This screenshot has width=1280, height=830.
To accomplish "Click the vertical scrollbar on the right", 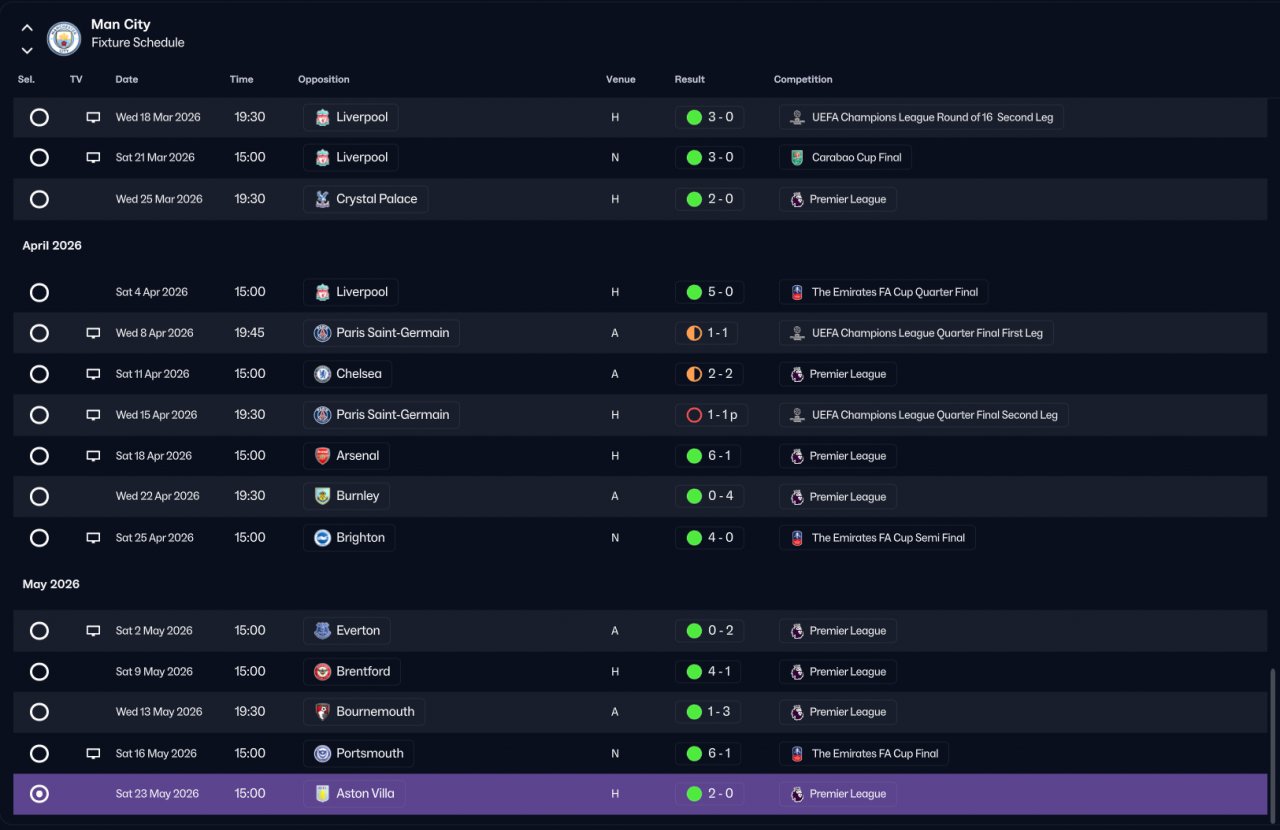I will (1272, 740).
